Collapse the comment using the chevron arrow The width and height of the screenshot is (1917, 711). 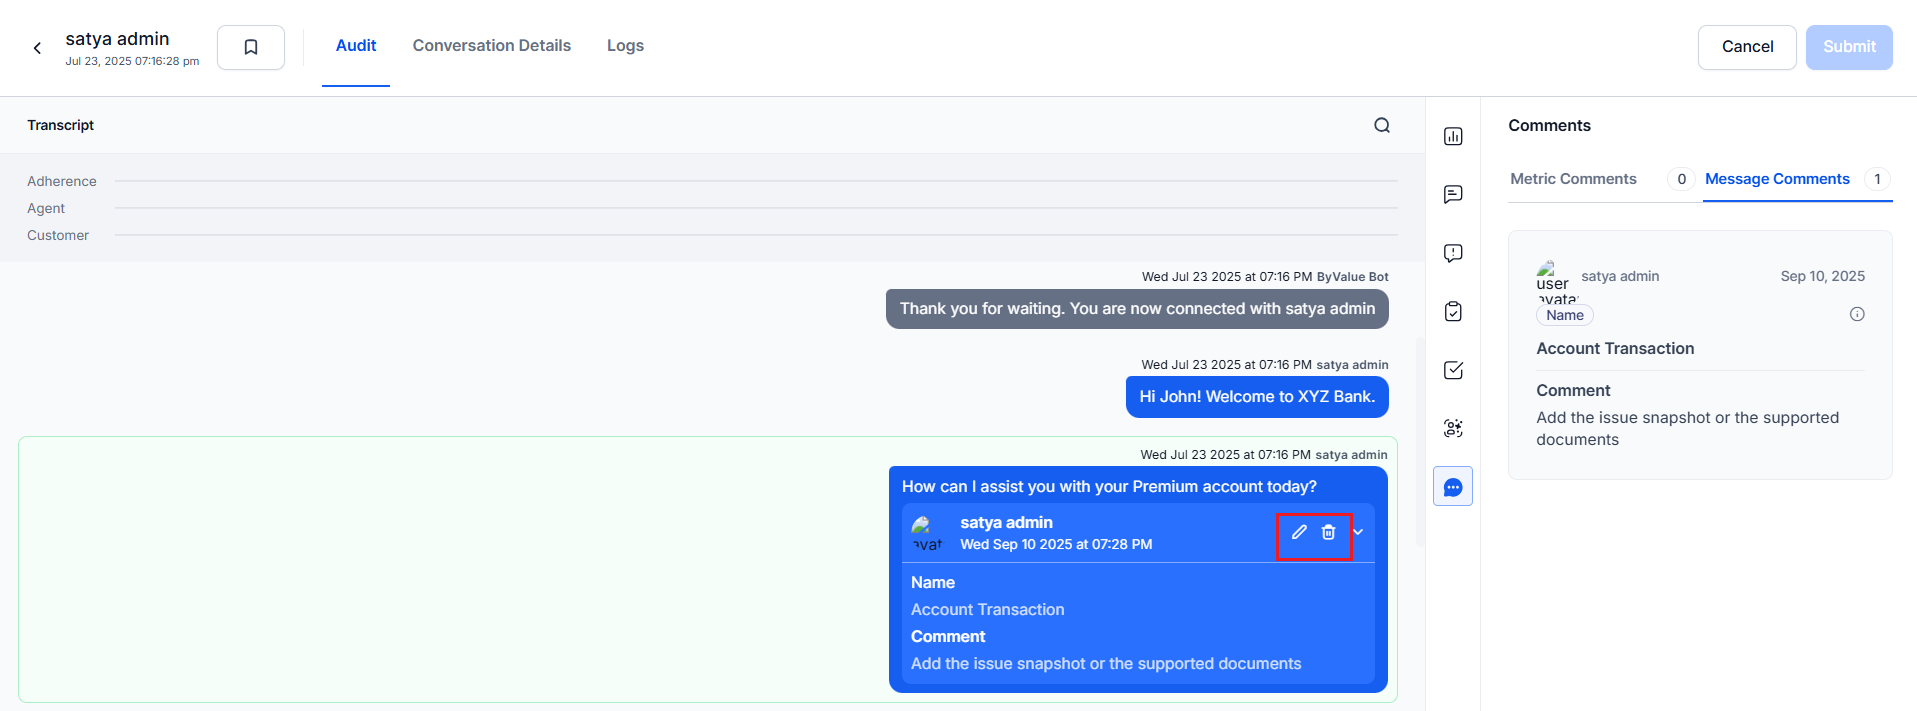(1359, 532)
